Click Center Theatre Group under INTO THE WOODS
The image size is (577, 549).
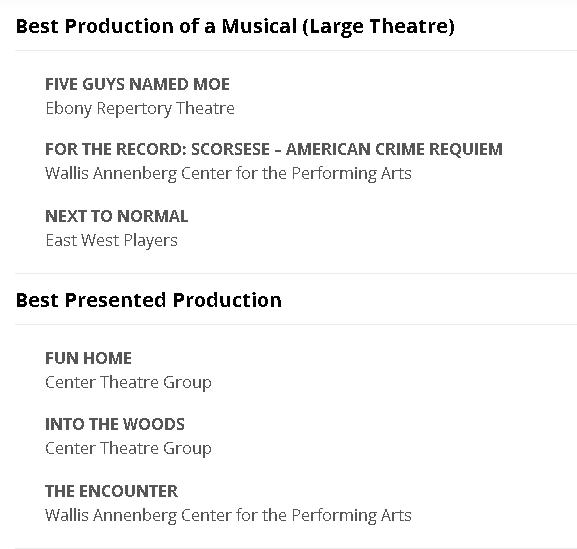[128, 449]
